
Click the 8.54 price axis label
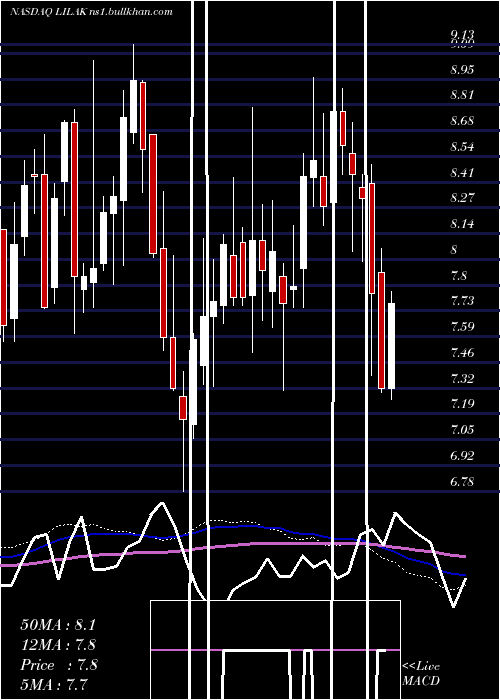pos(462,147)
